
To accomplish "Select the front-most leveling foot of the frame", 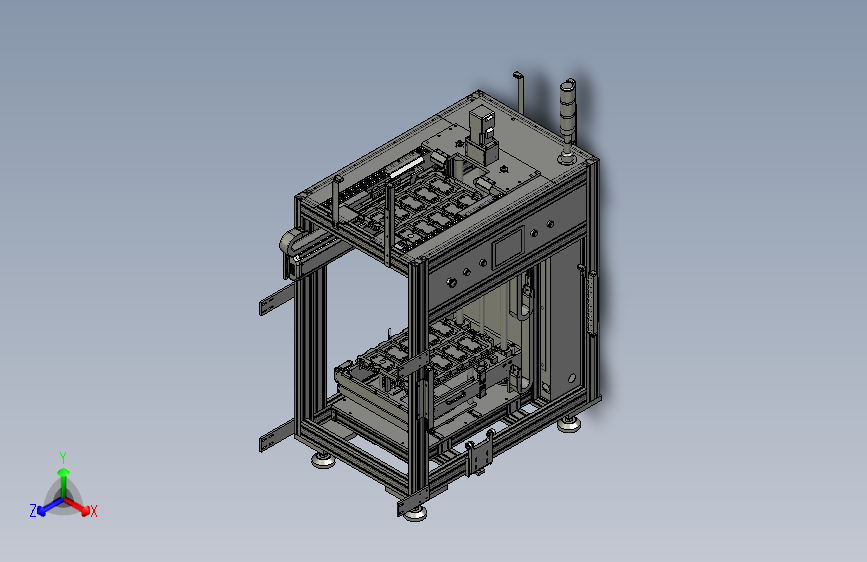I will pyautogui.click(x=415, y=514).
